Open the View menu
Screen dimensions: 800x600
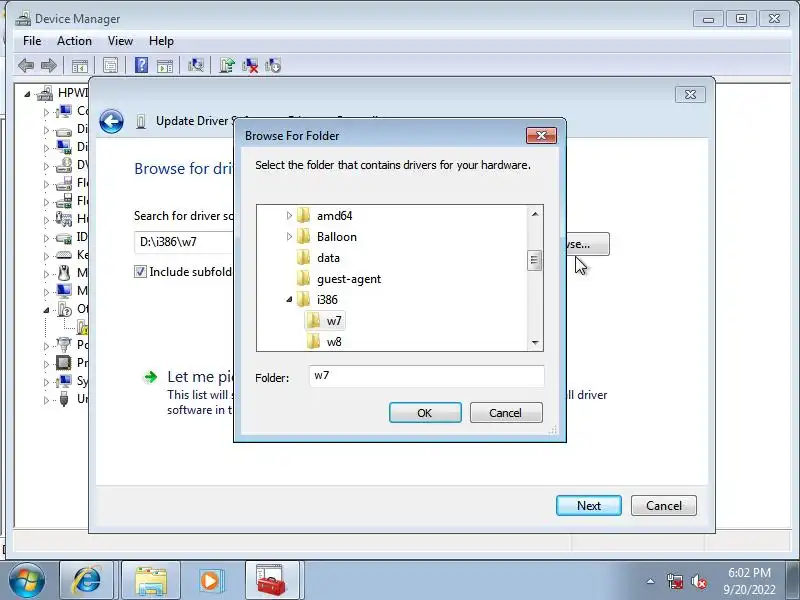point(120,41)
